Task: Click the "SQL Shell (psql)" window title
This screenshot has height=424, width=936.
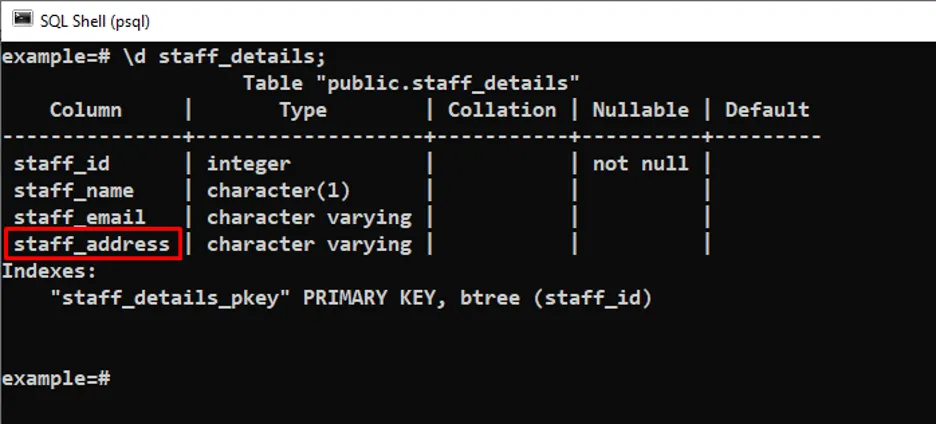Action: pos(96,20)
